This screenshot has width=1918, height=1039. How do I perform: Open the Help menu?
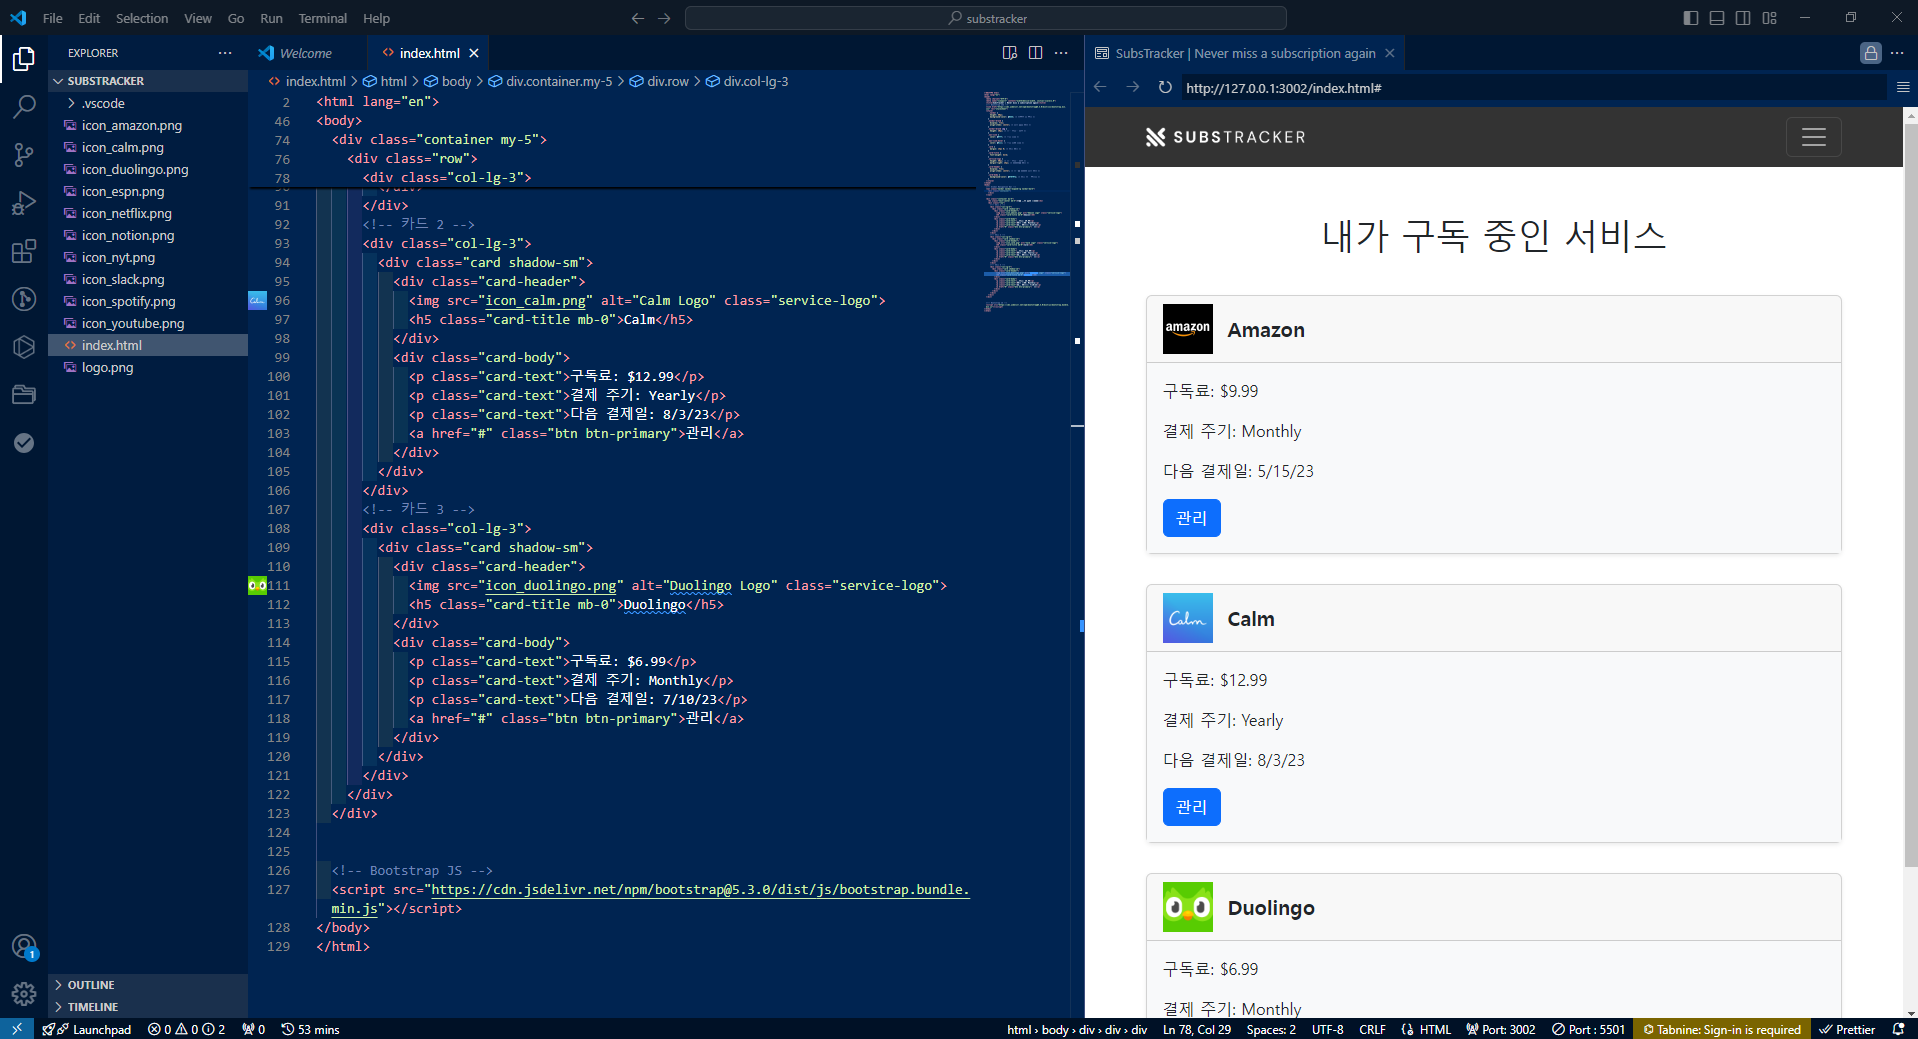coord(376,18)
